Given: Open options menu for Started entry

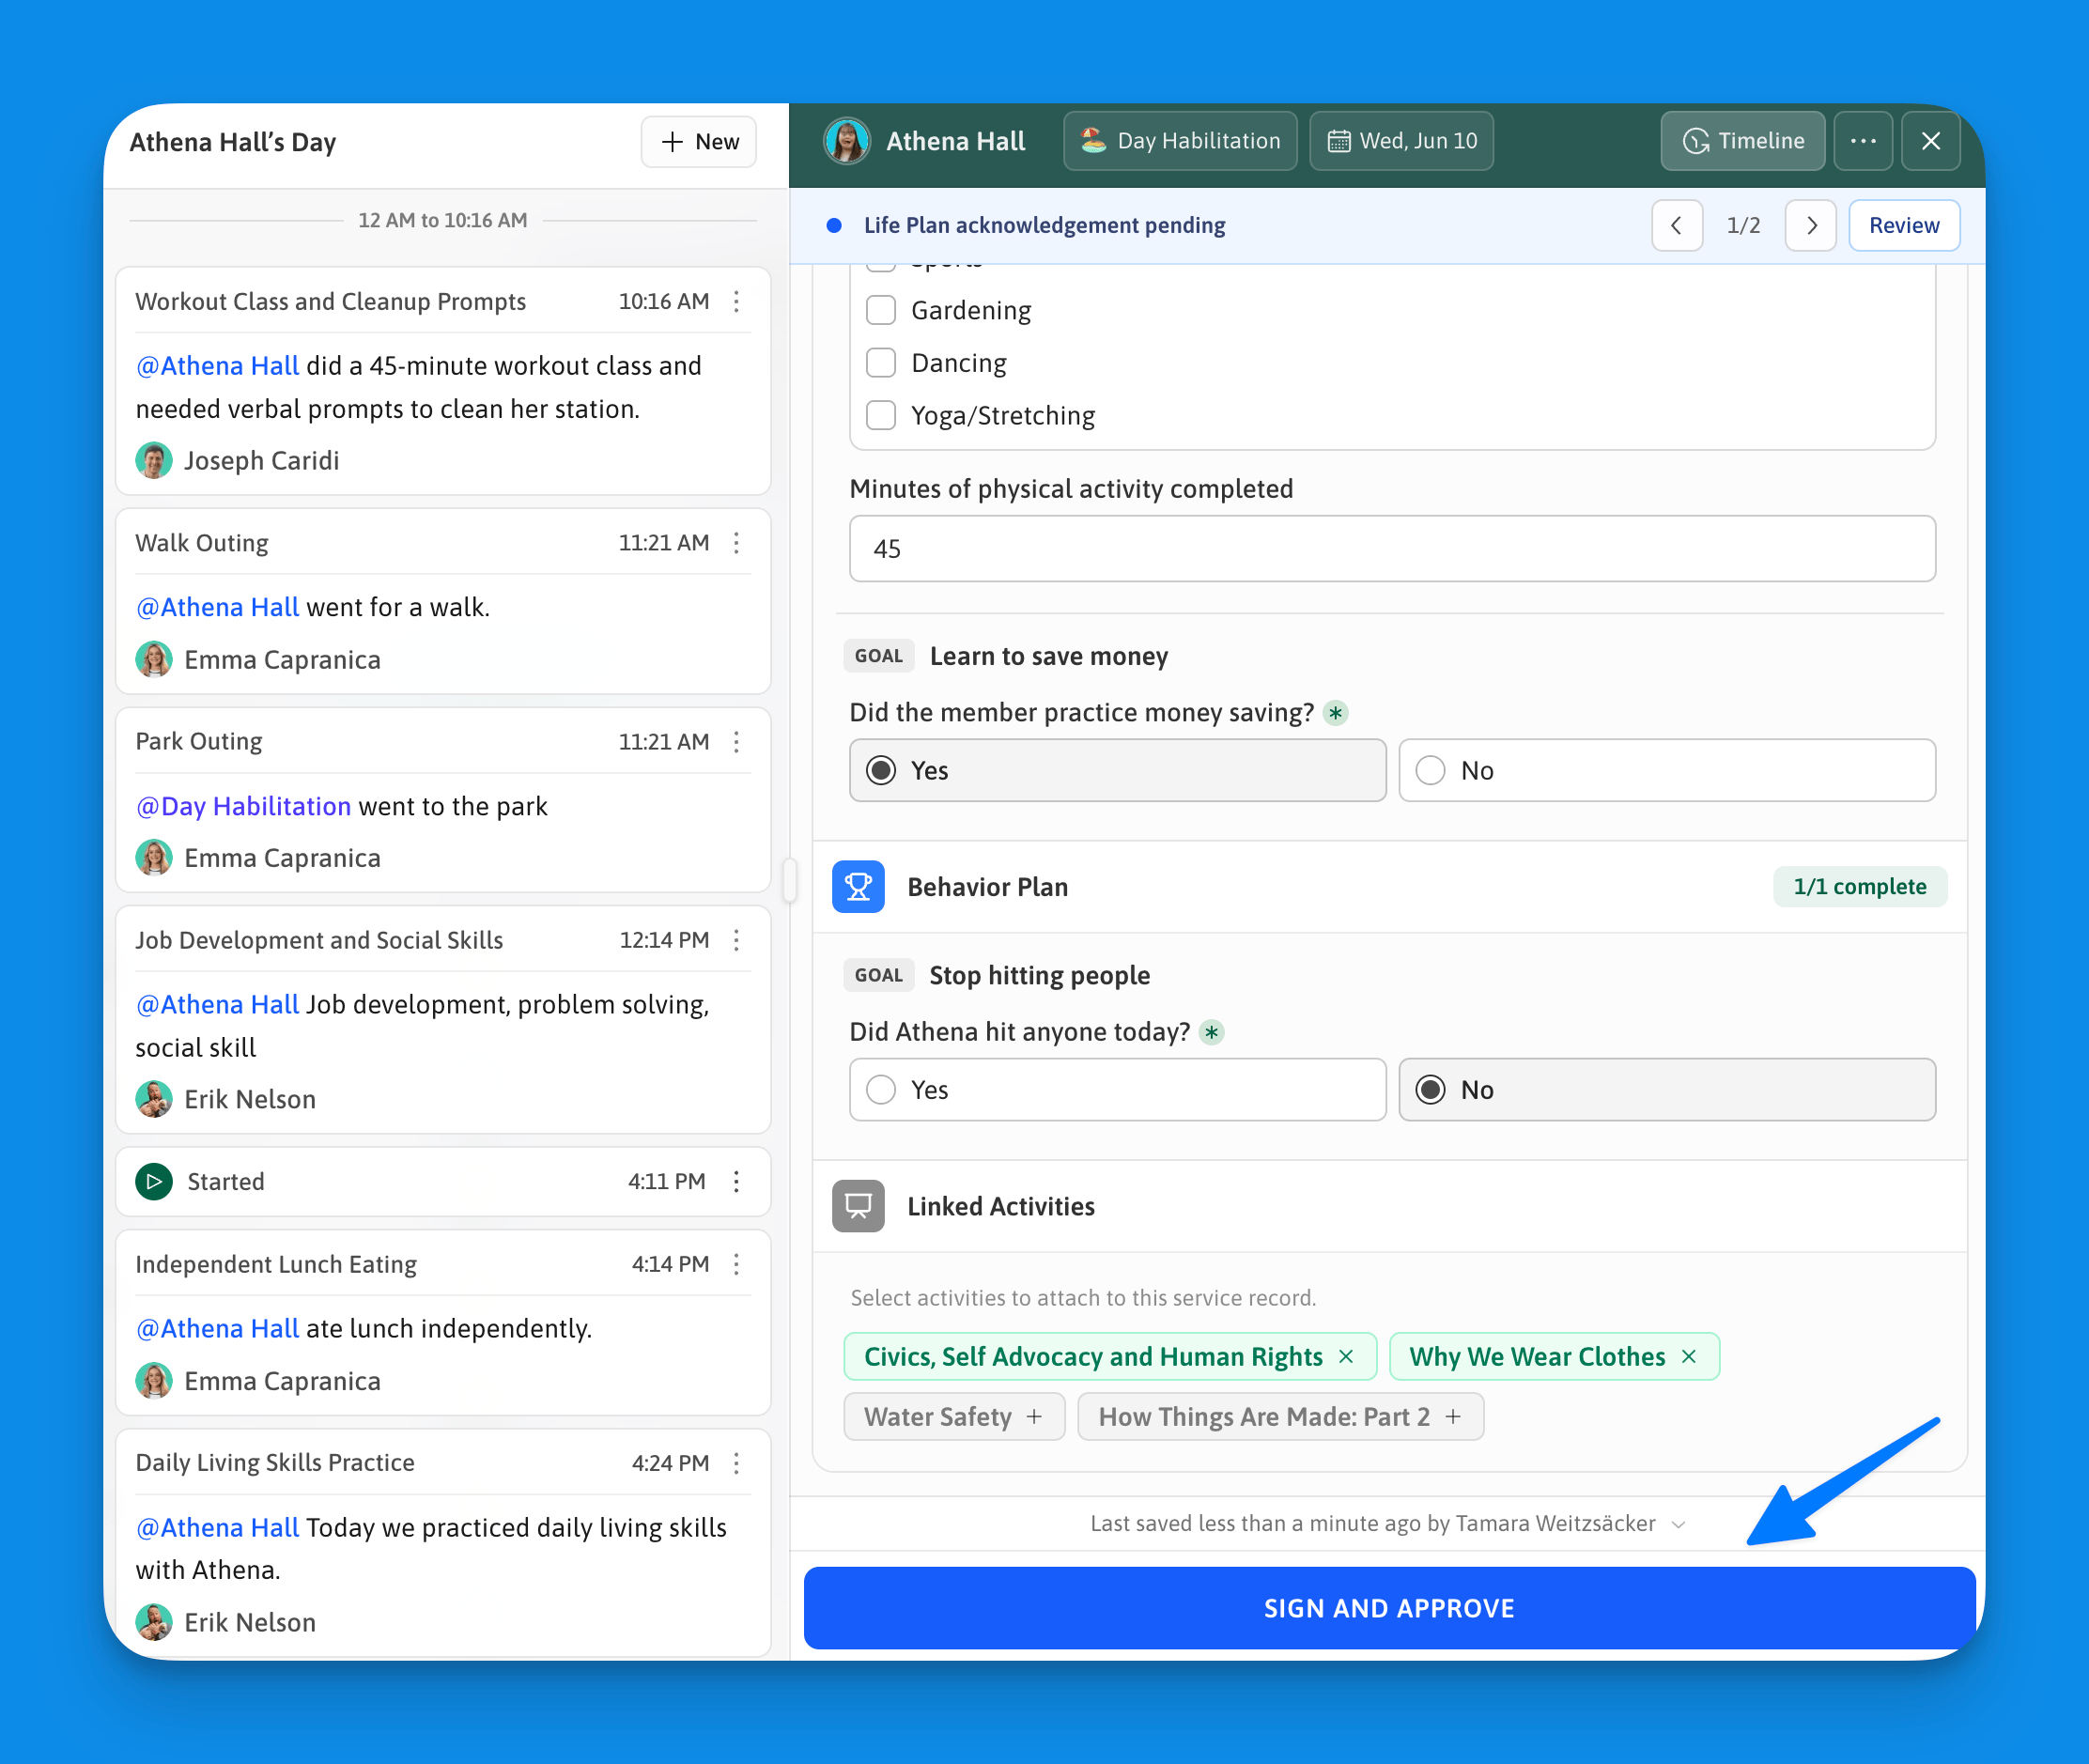Looking at the screenshot, I should pos(737,1181).
